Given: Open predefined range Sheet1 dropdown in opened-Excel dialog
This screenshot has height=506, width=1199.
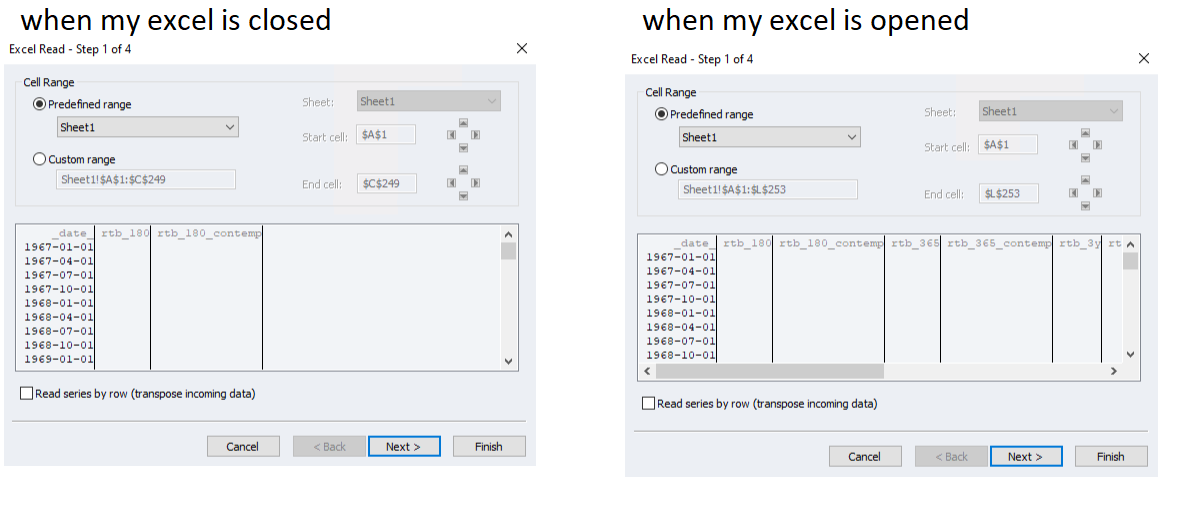Looking at the screenshot, I should tap(769, 137).
